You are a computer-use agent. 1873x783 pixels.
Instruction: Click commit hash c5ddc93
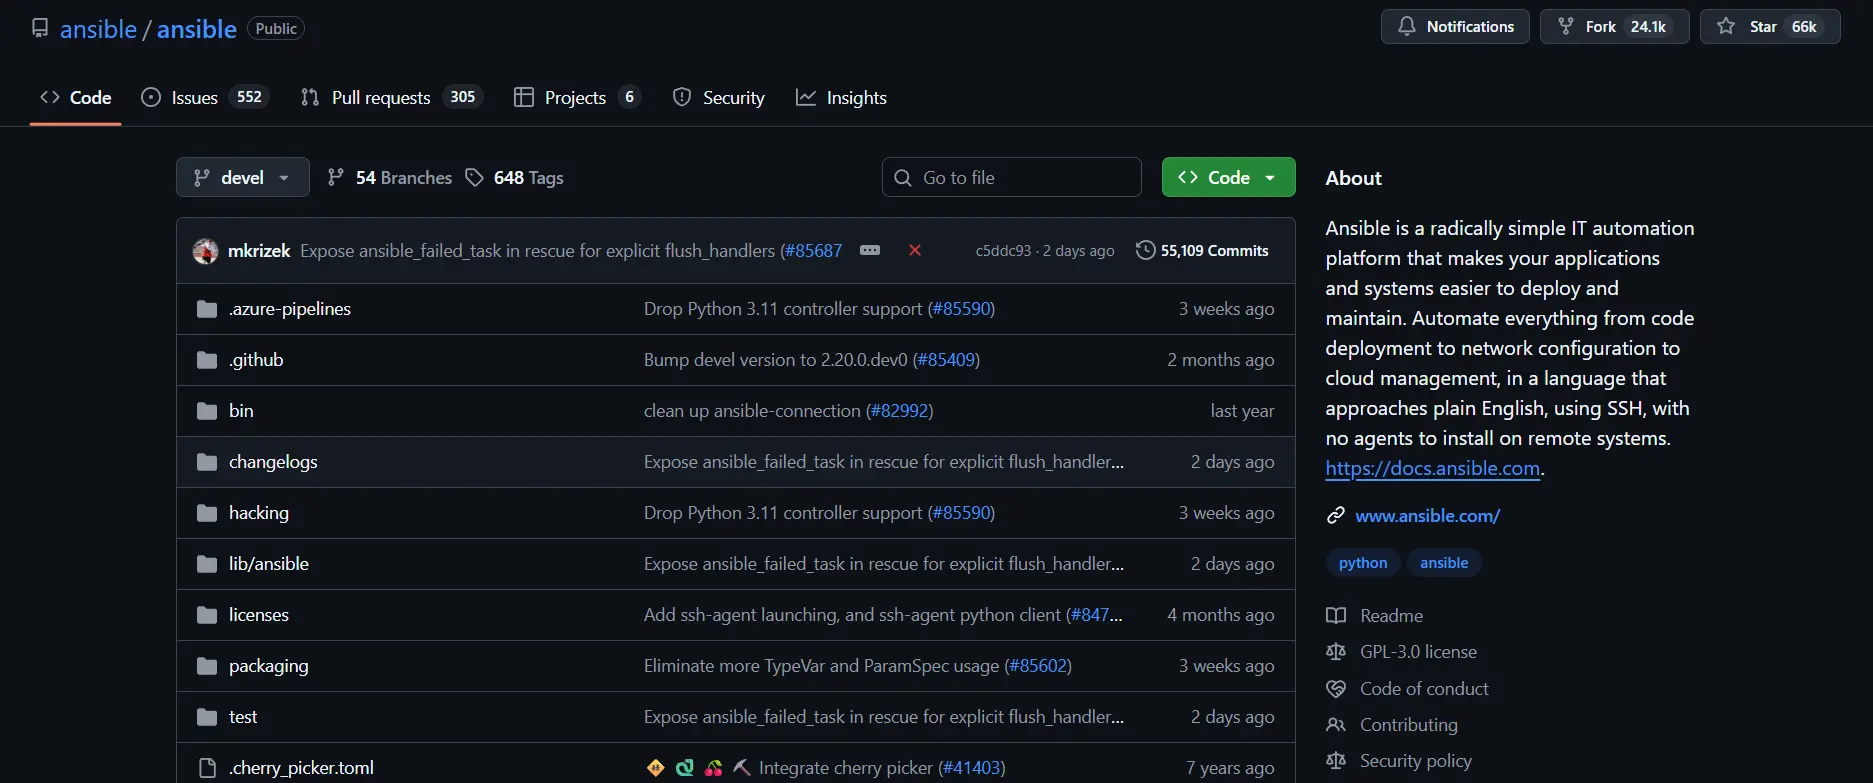coord(1003,251)
